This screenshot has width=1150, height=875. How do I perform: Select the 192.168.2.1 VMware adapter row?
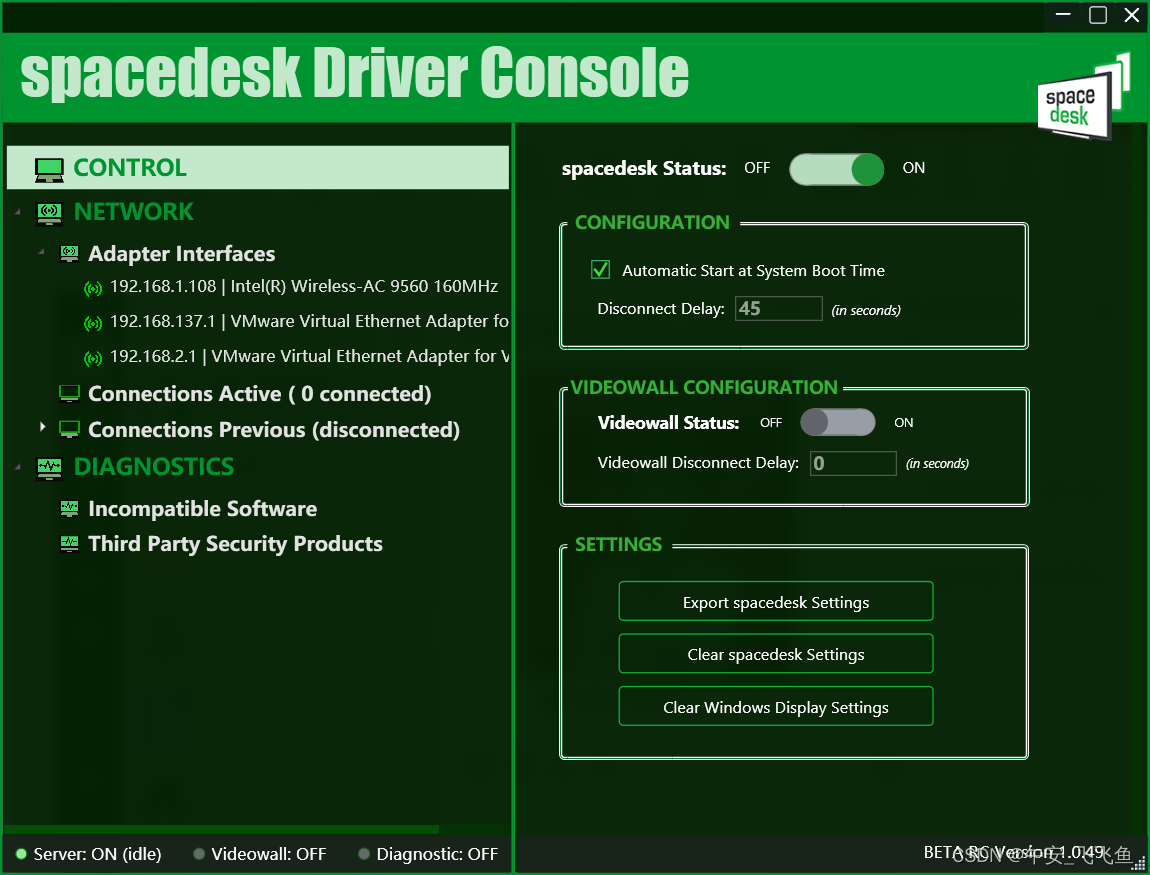tap(309, 357)
